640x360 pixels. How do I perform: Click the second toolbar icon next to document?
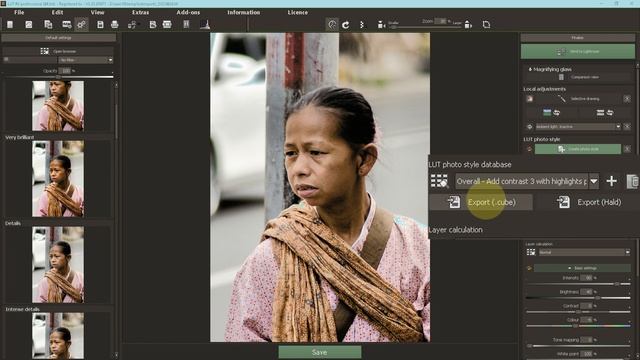(x=29, y=24)
